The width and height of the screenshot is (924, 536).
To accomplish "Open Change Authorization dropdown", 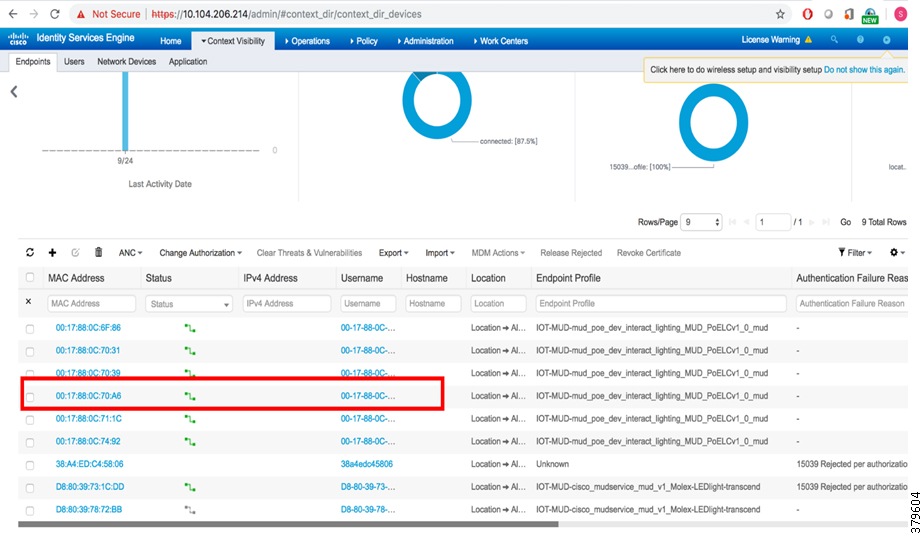I will click(200, 253).
